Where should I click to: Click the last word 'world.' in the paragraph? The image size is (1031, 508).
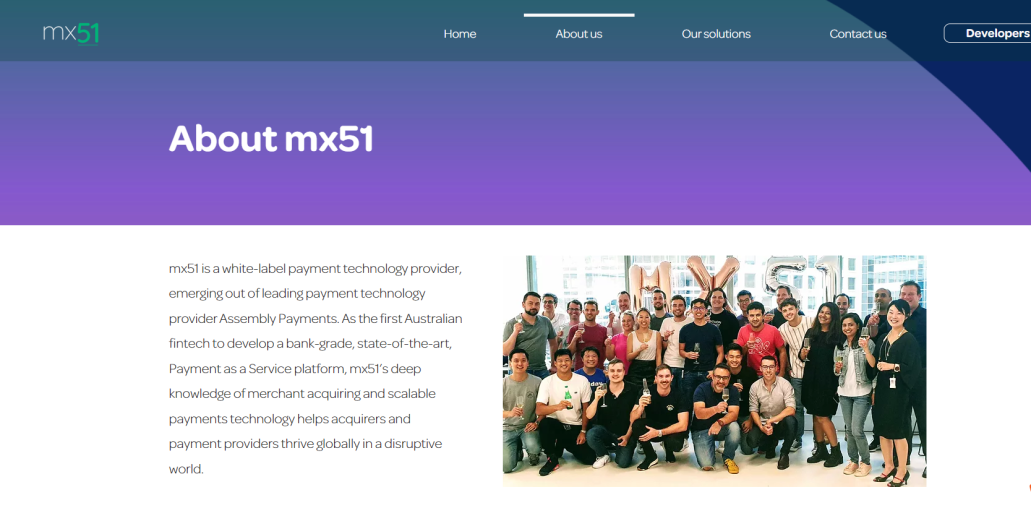[x=186, y=469]
